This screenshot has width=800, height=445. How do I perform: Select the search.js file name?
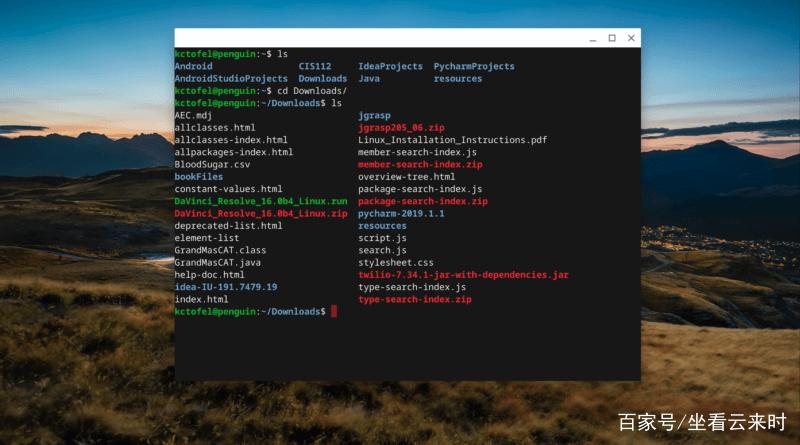(x=382, y=250)
